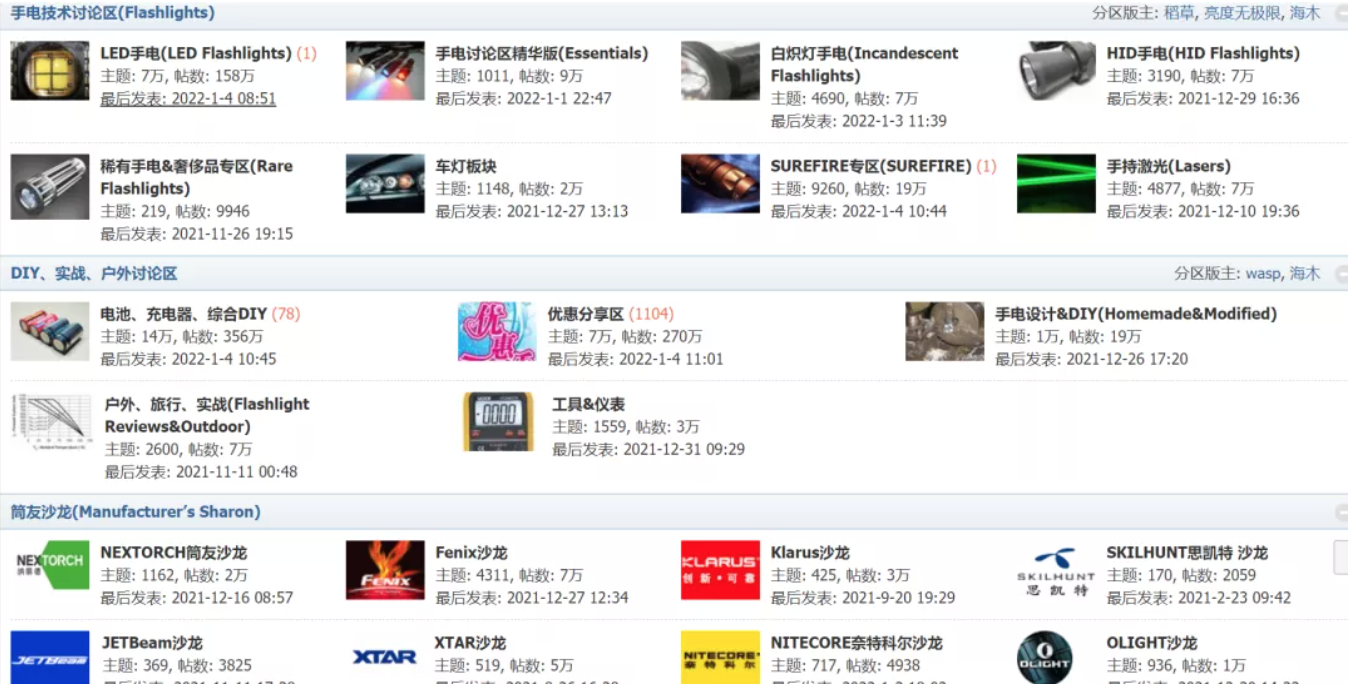The height and width of the screenshot is (688, 1356).
Task: Select the 手电设计&DIY forum icon
Action: tap(944, 332)
